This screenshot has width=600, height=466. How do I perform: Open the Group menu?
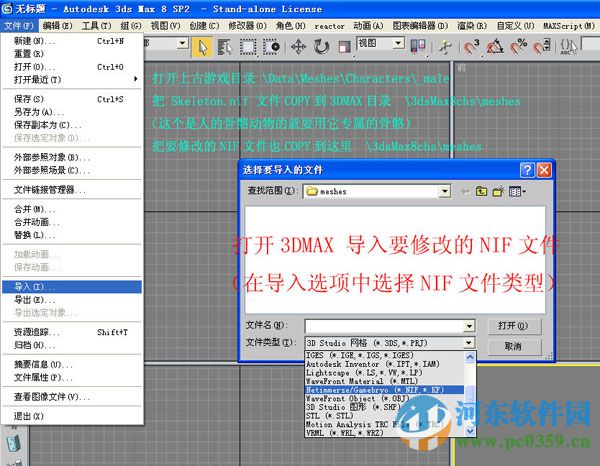click(131, 26)
